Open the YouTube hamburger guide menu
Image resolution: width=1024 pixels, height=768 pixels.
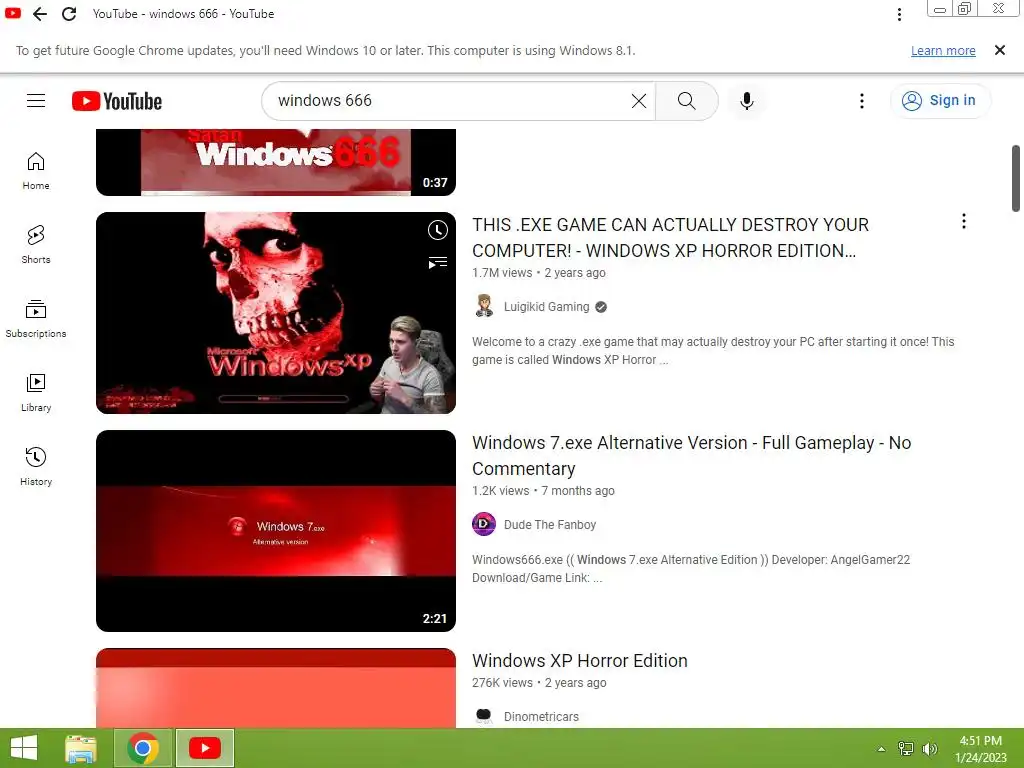pos(36,101)
